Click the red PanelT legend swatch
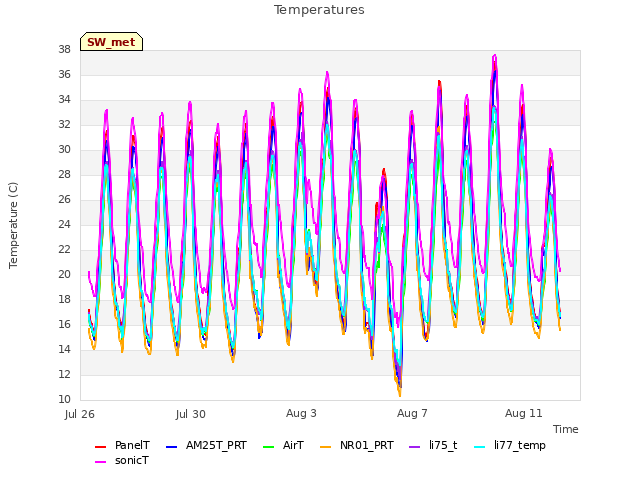 (x=100, y=447)
